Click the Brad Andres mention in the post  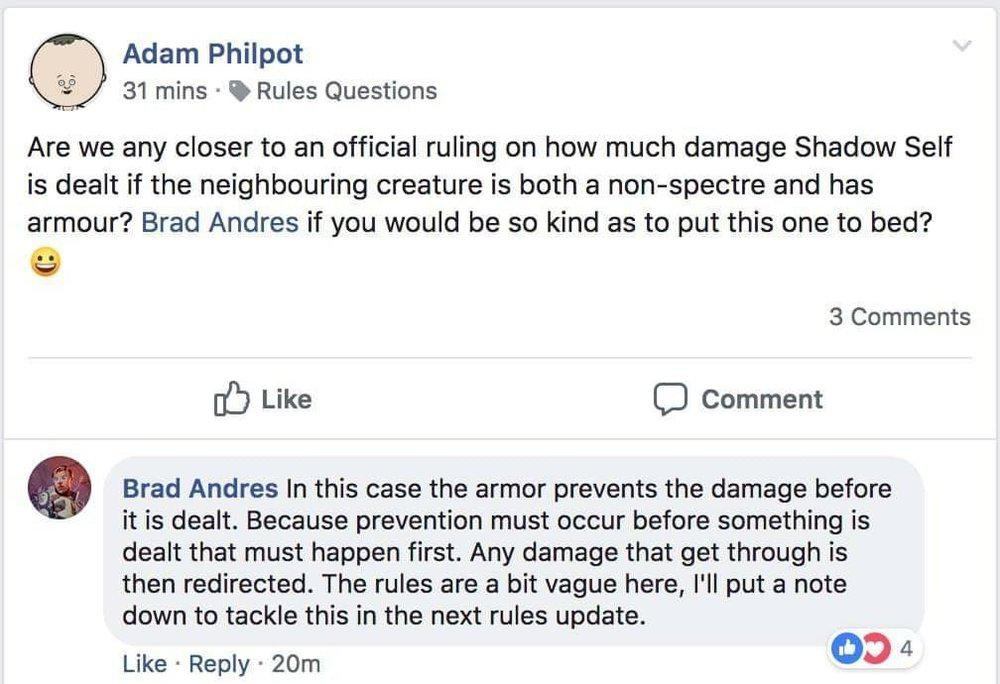click(x=220, y=221)
